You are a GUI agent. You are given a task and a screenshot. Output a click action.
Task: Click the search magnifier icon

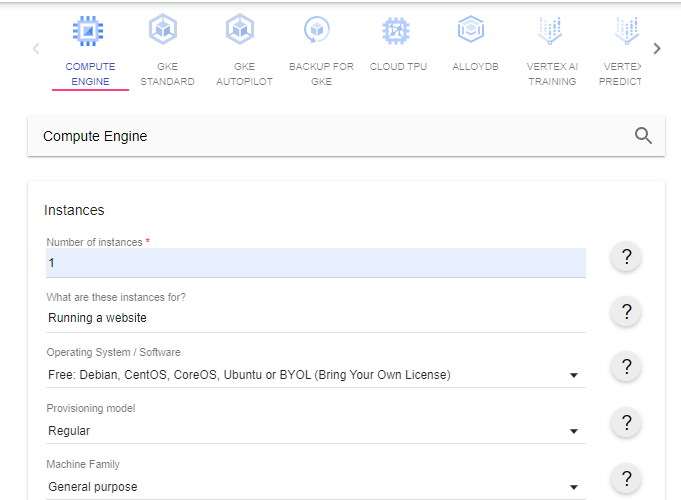click(643, 136)
